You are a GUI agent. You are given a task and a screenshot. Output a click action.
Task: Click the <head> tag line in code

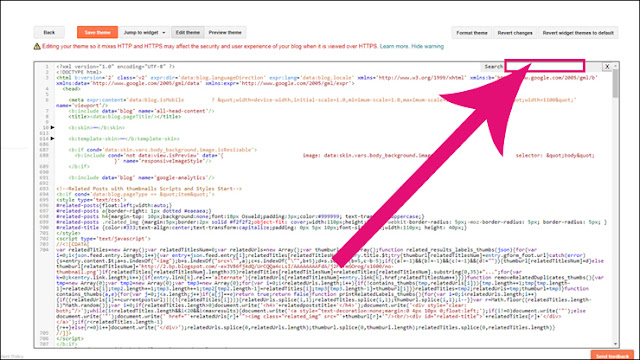[x=71, y=89]
